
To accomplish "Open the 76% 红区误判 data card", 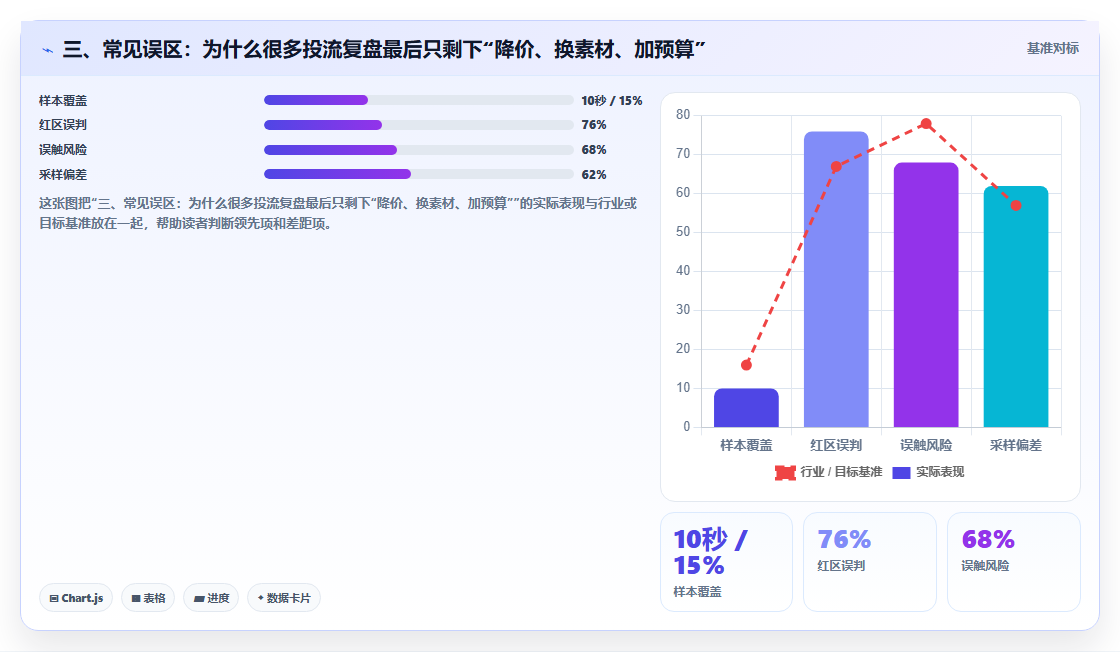I will click(x=869, y=562).
